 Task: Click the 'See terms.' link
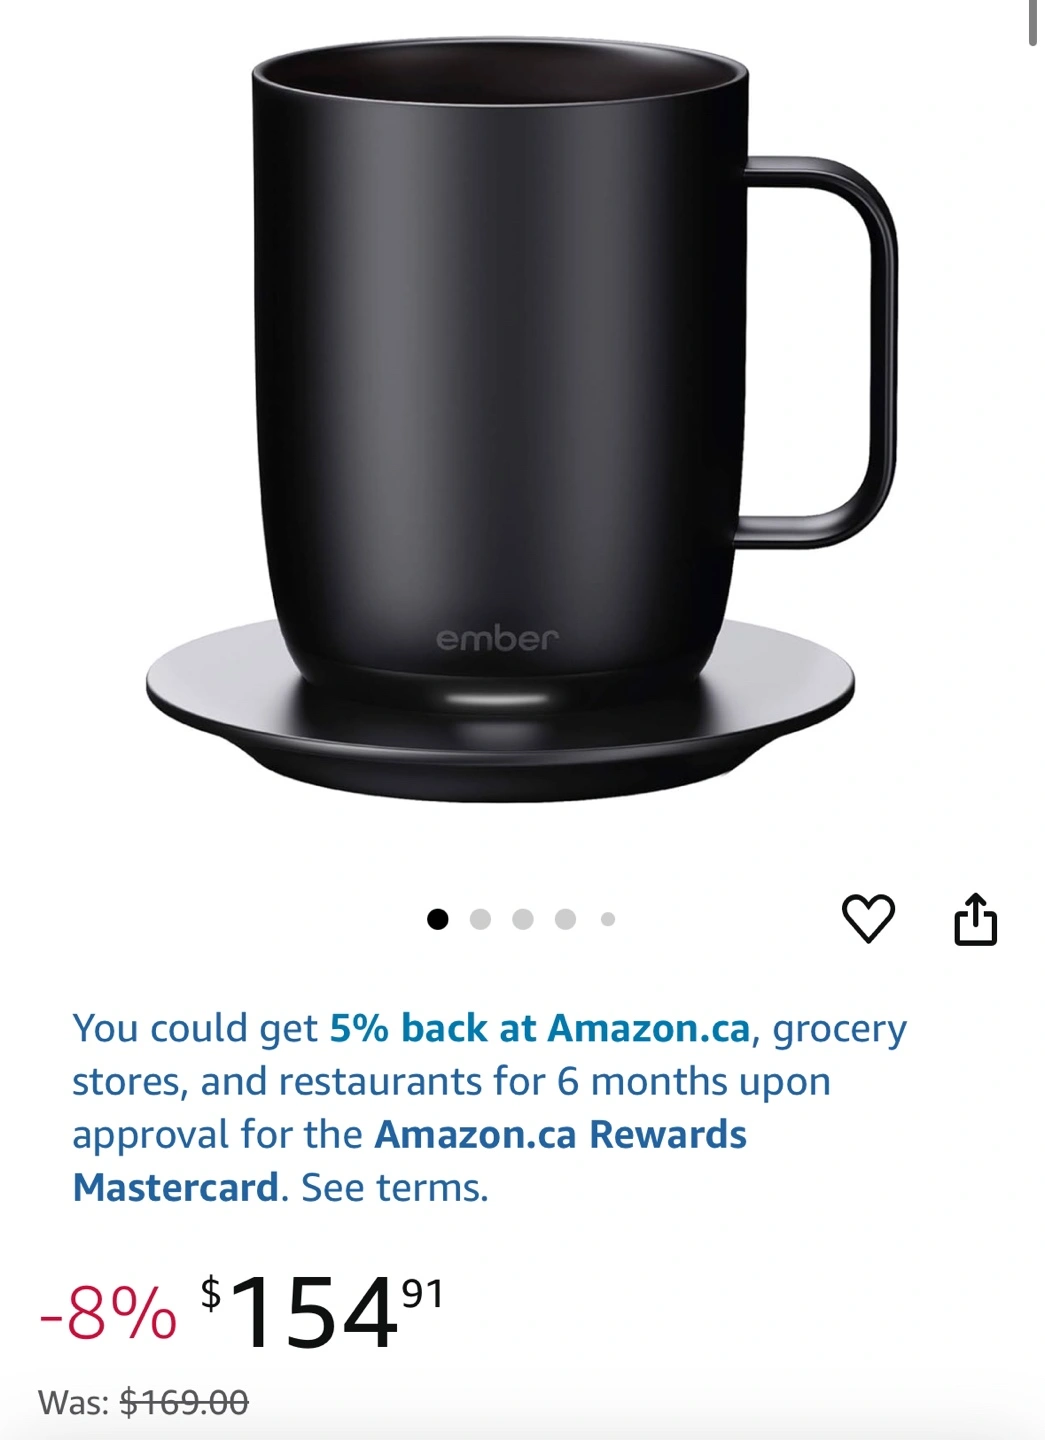395,1188
